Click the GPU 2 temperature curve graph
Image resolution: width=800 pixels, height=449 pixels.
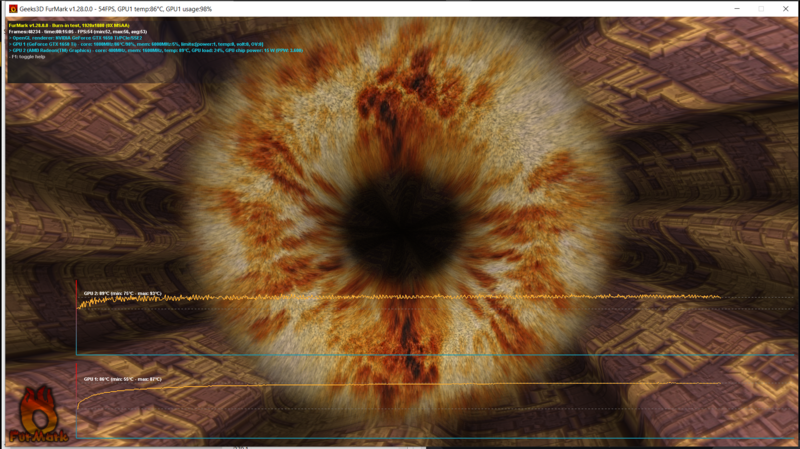pos(398,298)
